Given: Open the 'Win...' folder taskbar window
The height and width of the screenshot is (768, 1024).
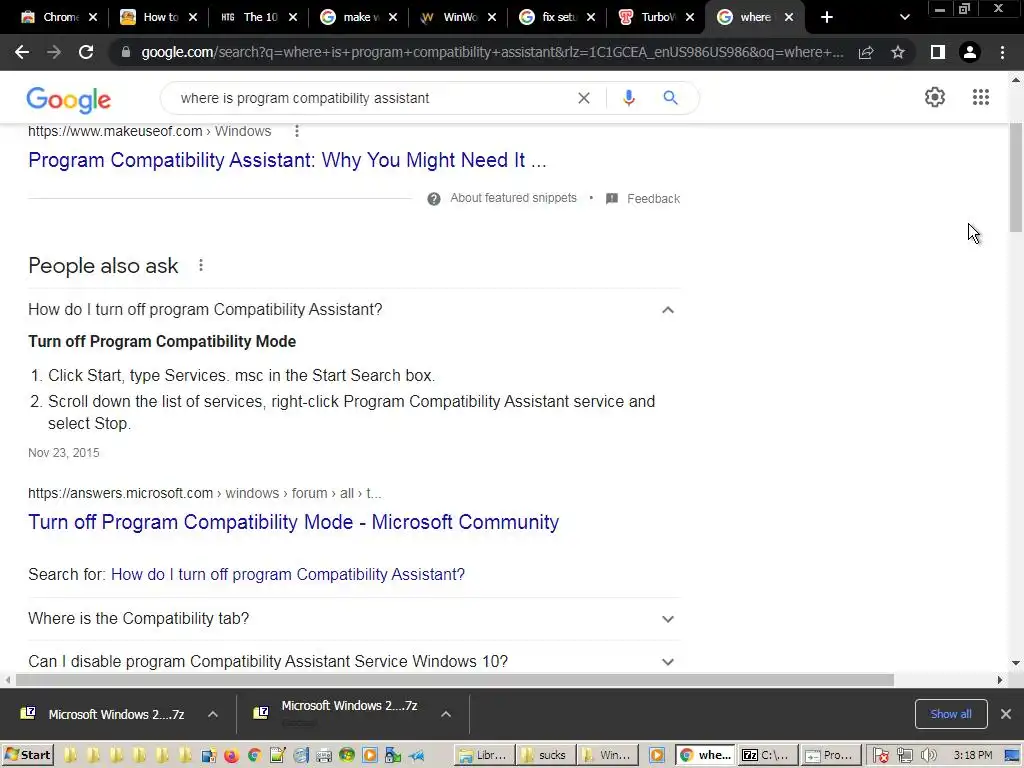Looking at the screenshot, I should pyautogui.click(x=607, y=756).
